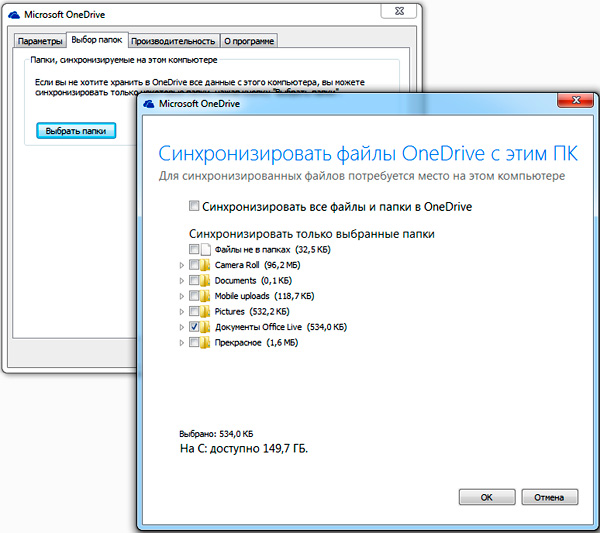Check the Camera Roll folder checkbox
Viewport: 600px width, 533px height.
point(193,265)
